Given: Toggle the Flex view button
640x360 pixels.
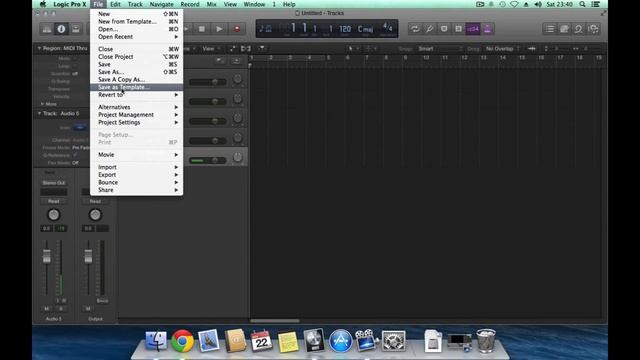Looking at the screenshot, I should (x=246, y=49).
